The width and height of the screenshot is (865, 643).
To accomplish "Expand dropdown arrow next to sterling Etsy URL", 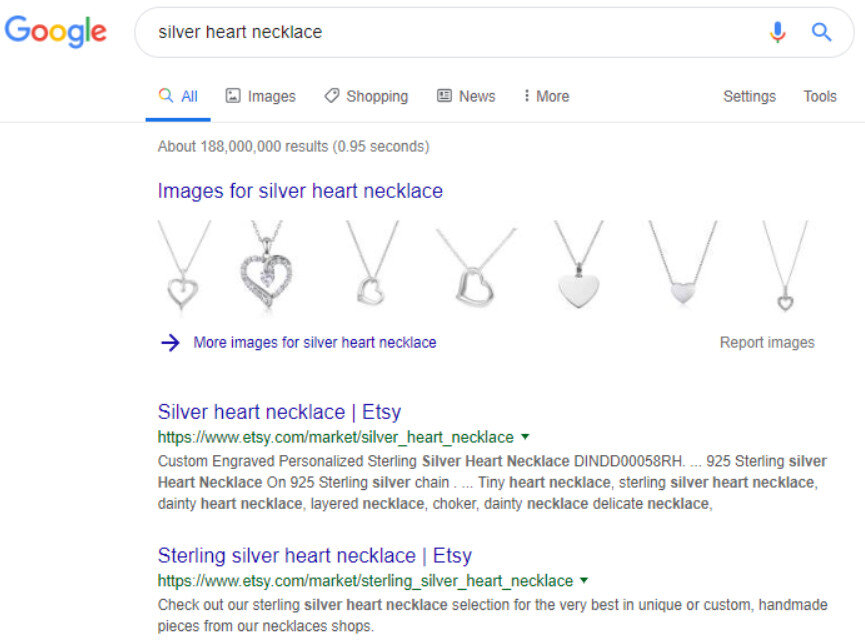I will click(x=584, y=580).
